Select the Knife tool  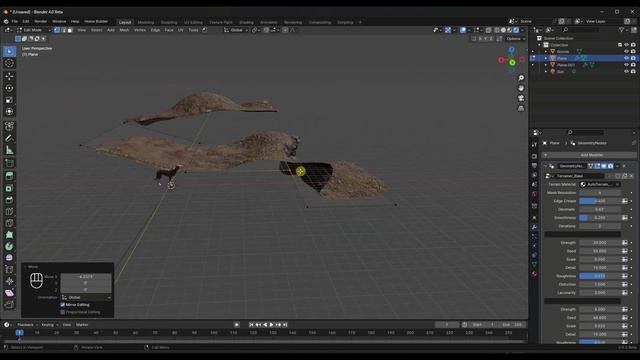(9, 223)
